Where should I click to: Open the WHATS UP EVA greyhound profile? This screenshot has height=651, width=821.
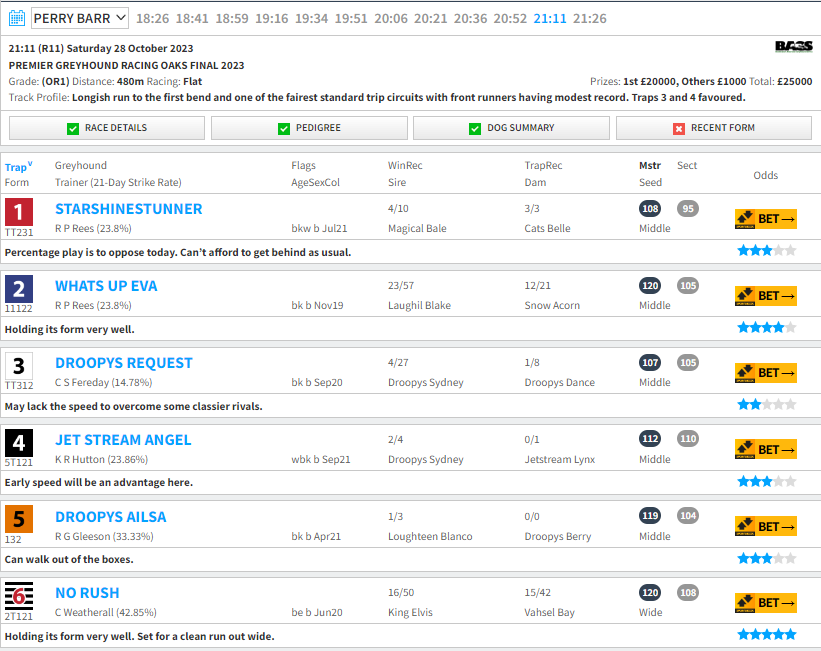pyautogui.click(x=106, y=286)
